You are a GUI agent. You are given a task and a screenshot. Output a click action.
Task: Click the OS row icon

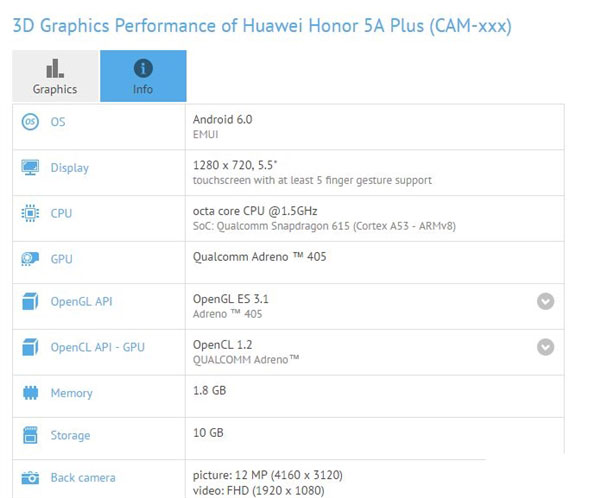coord(30,122)
